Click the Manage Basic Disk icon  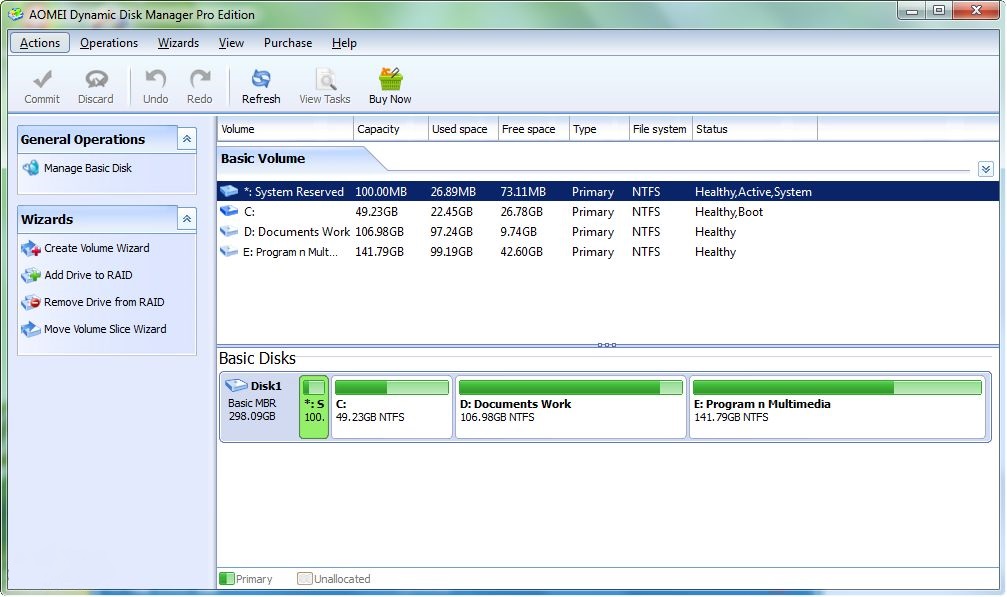[x=31, y=168]
